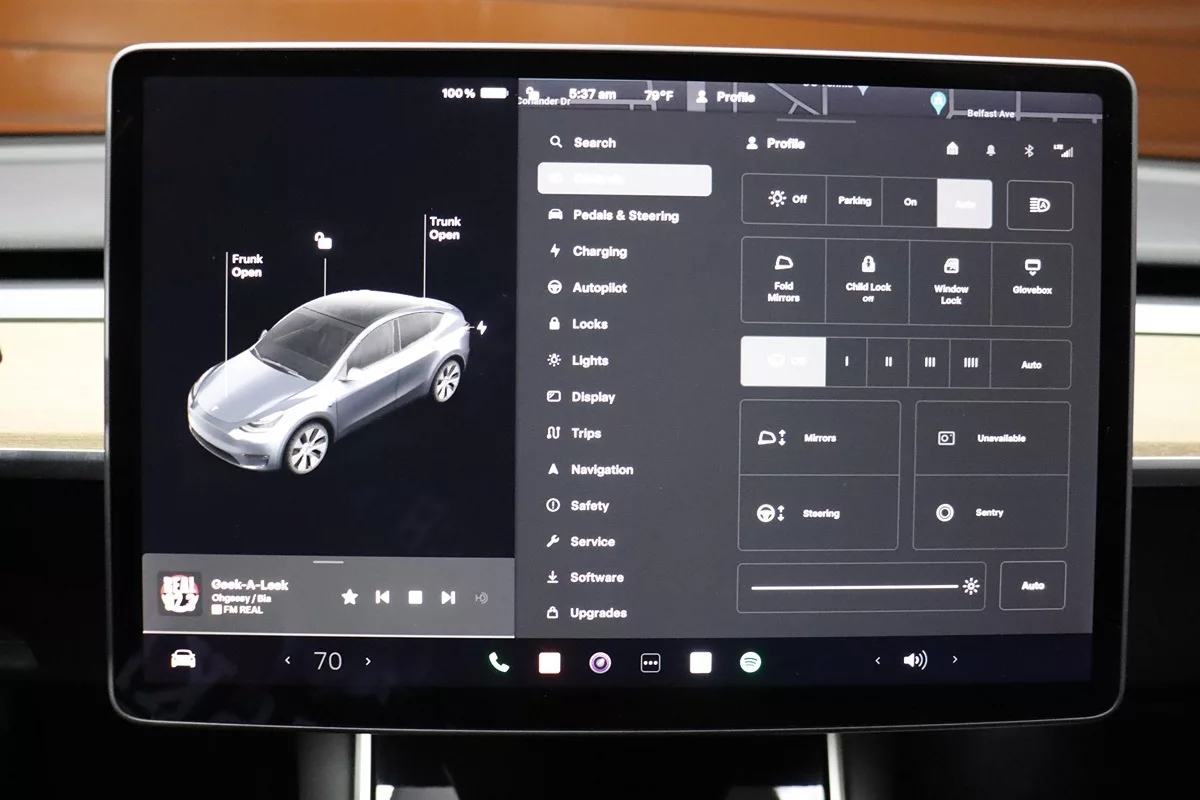Image resolution: width=1200 pixels, height=800 pixels.
Task: Favorite the current radio station with star
Action: [x=349, y=597]
